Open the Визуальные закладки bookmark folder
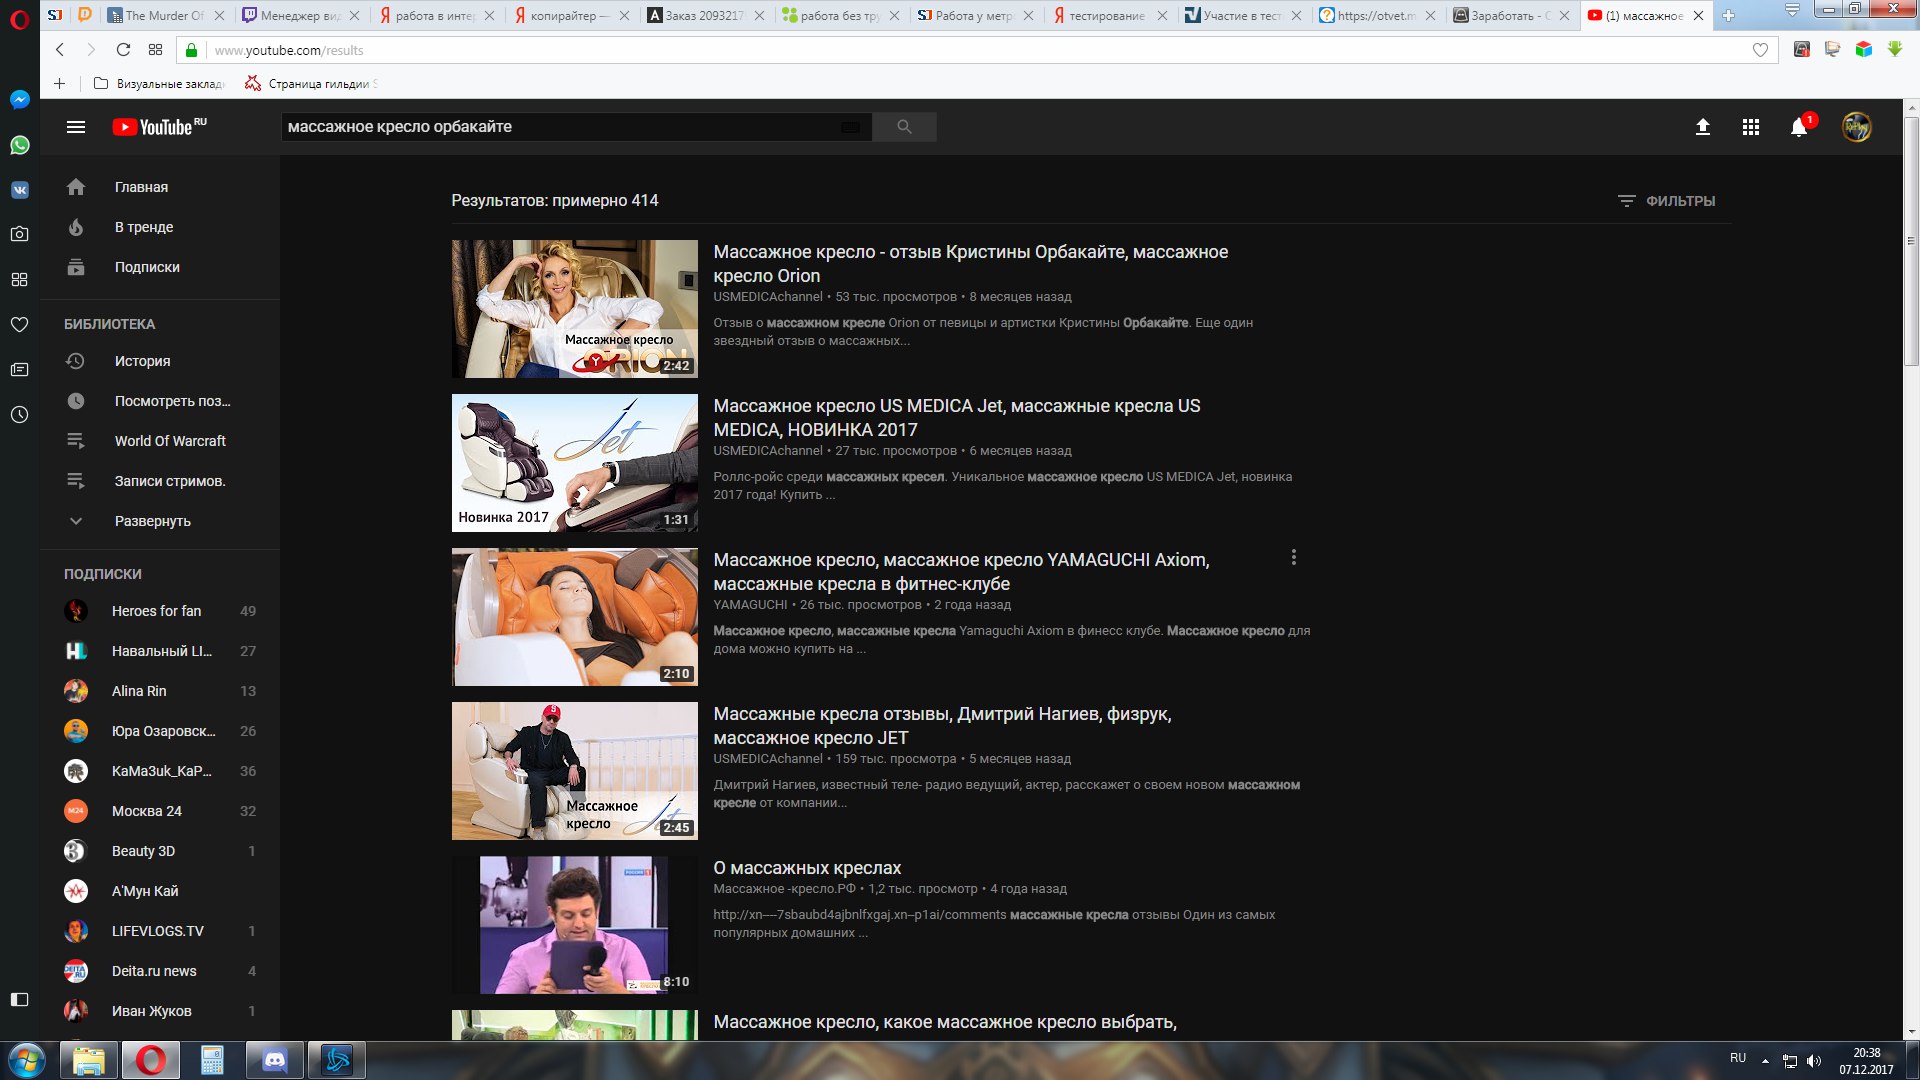This screenshot has width=1920, height=1080. tap(159, 84)
